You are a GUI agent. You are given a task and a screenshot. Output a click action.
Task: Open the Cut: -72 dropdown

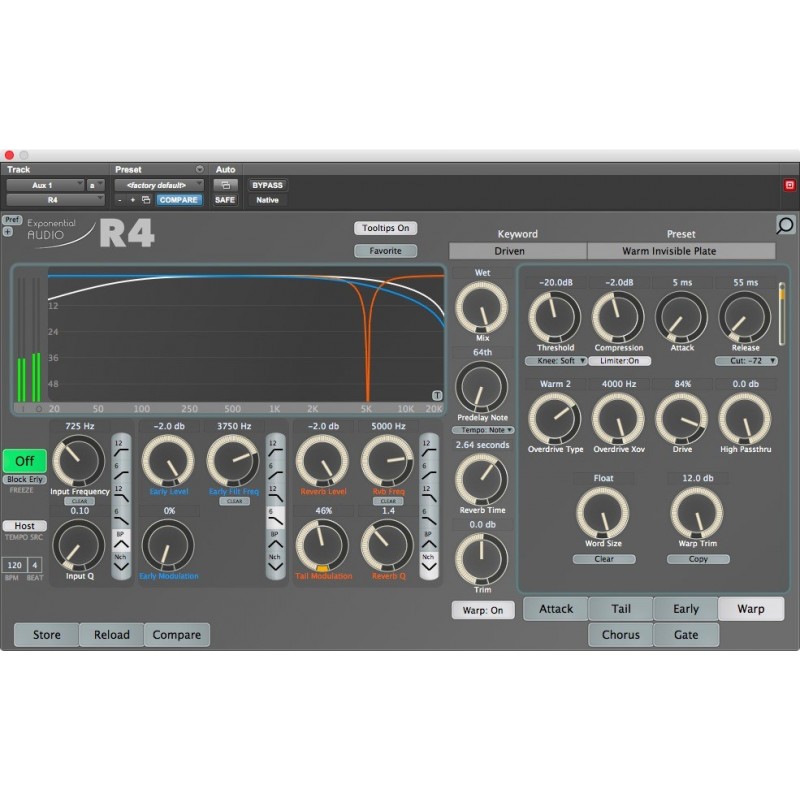pos(744,360)
